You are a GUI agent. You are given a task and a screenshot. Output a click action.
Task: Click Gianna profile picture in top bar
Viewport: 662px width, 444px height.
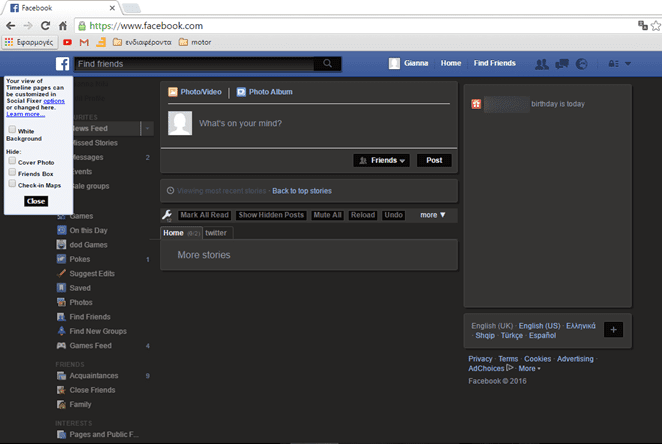point(394,63)
